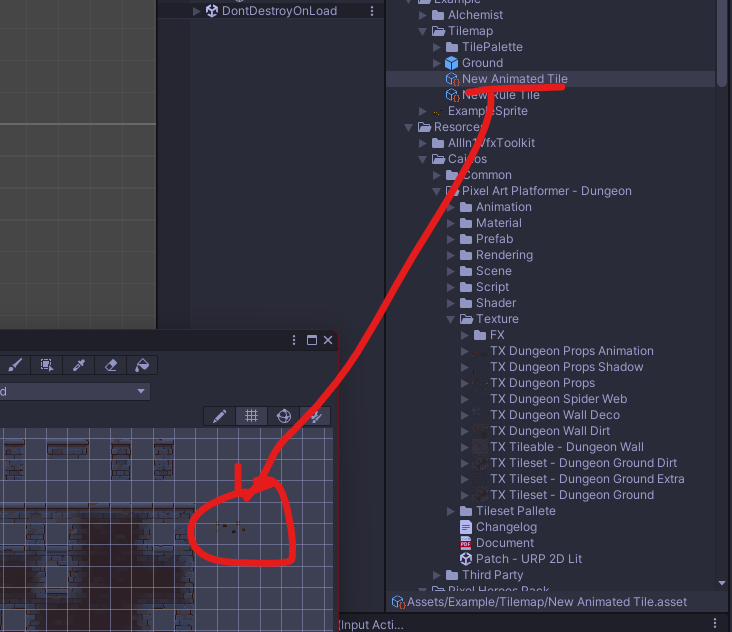Select TX Dungeon Spider Web texture
The height and width of the screenshot is (632, 732).
tap(558, 399)
